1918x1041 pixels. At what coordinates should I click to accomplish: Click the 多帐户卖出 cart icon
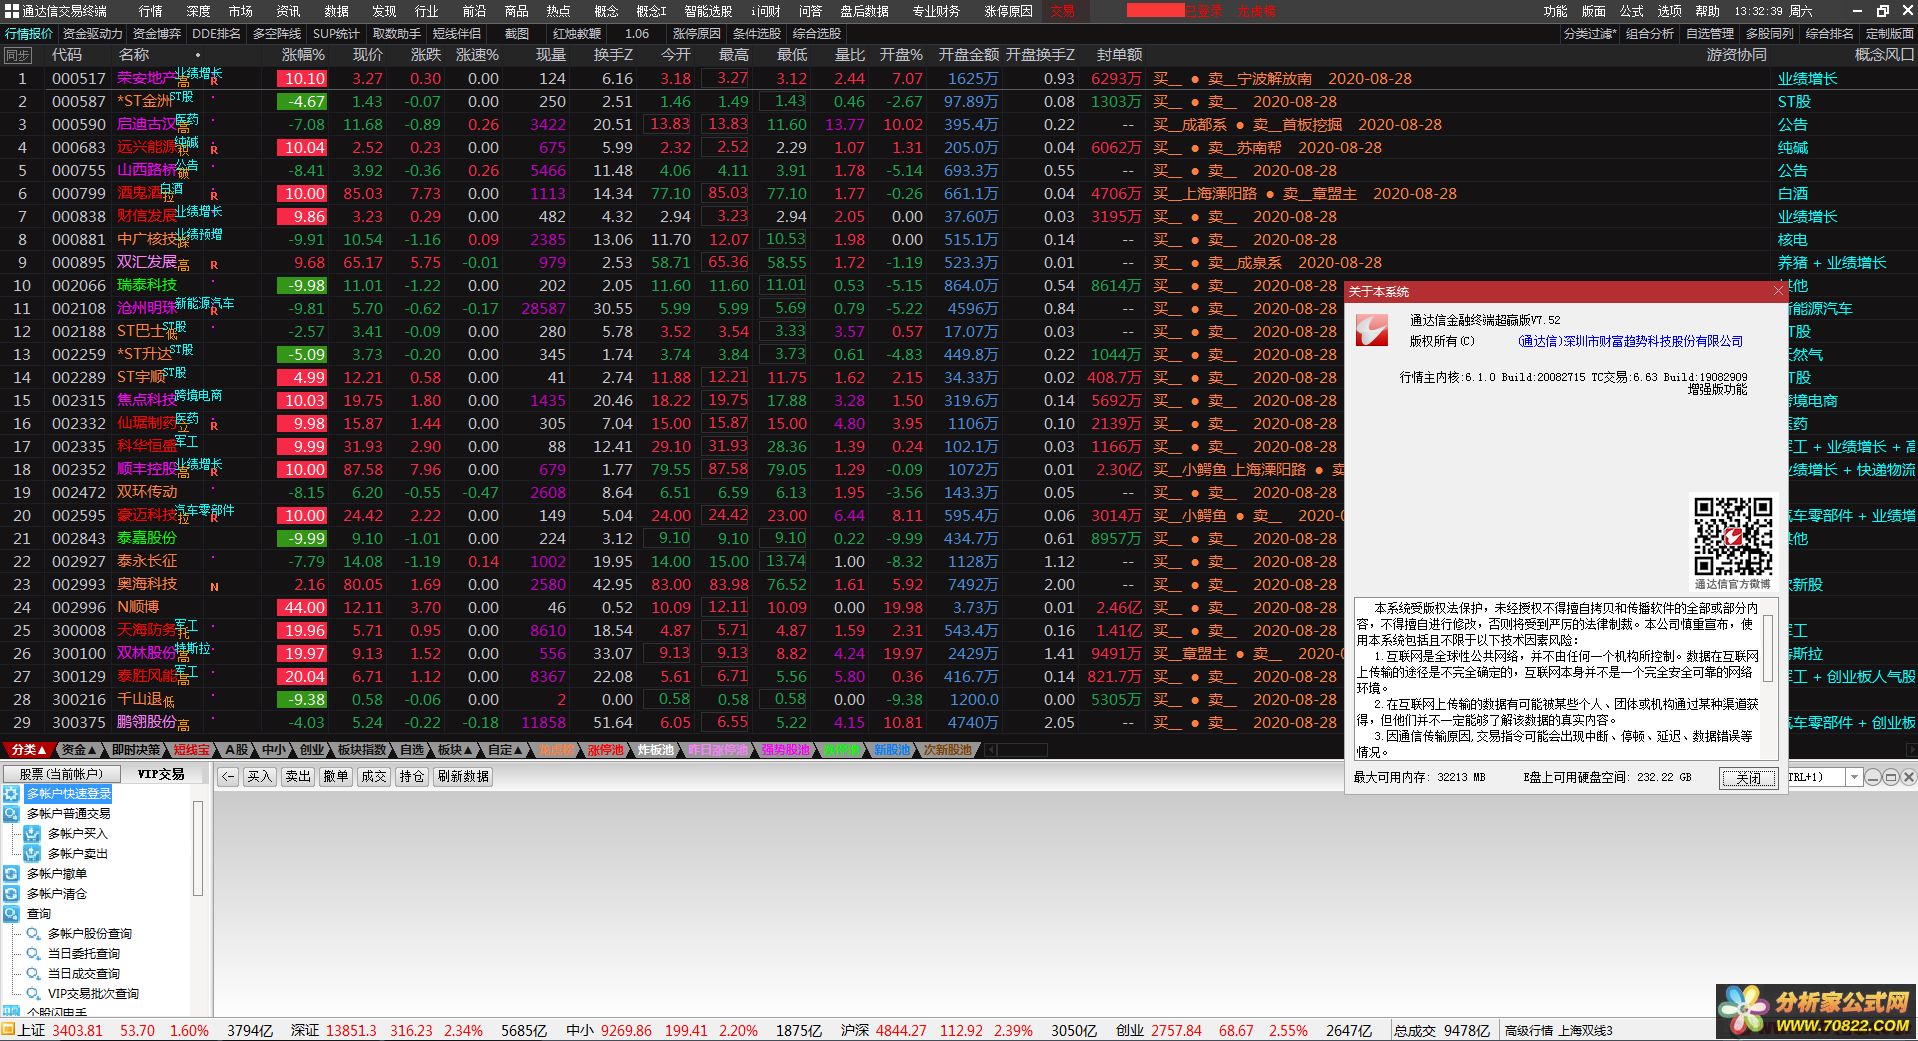tap(33, 853)
